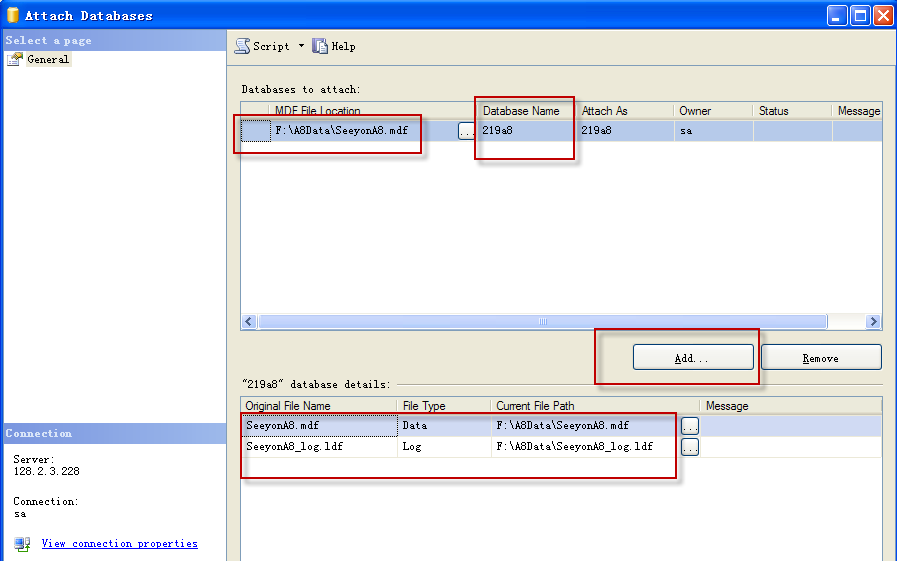The width and height of the screenshot is (897, 561).
Task: Click the File Type column header
Action: coord(443,406)
